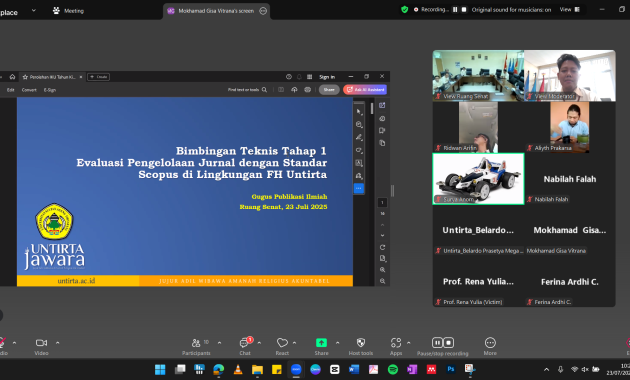Click the vertical scrollbar in shared Acrobat document
630x380 pixels.
(372, 108)
